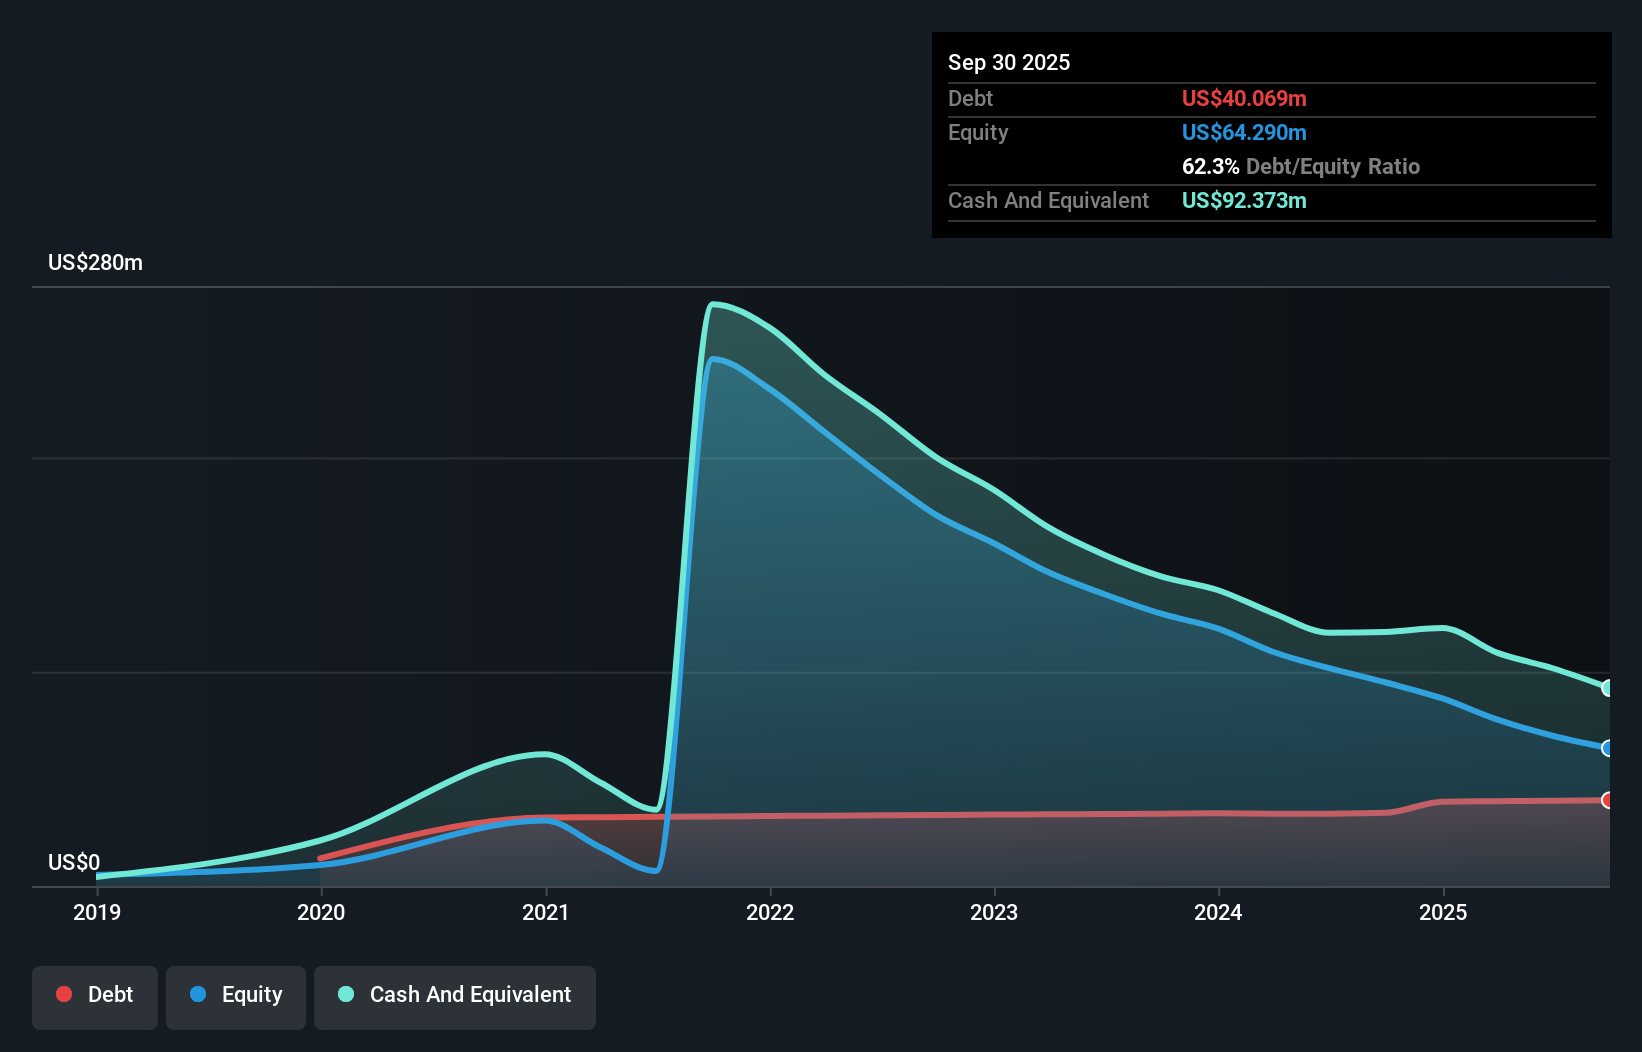Select the 2019 axis label
This screenshot has width=1642, height=1052.
click(96, 912)
